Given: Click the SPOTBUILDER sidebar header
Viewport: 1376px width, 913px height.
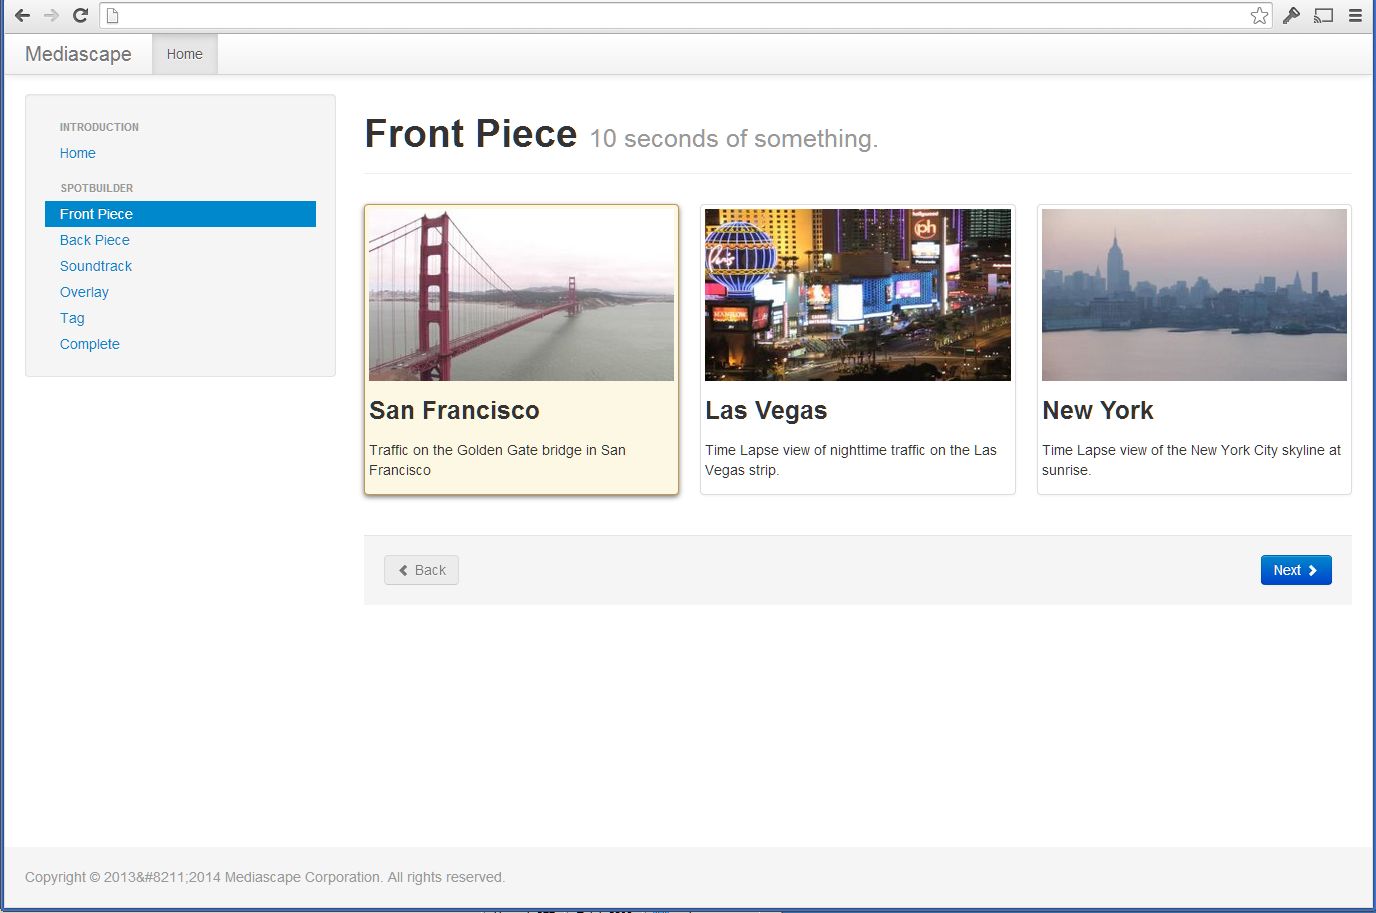Looking at the screenshot, I should [96, 188].
